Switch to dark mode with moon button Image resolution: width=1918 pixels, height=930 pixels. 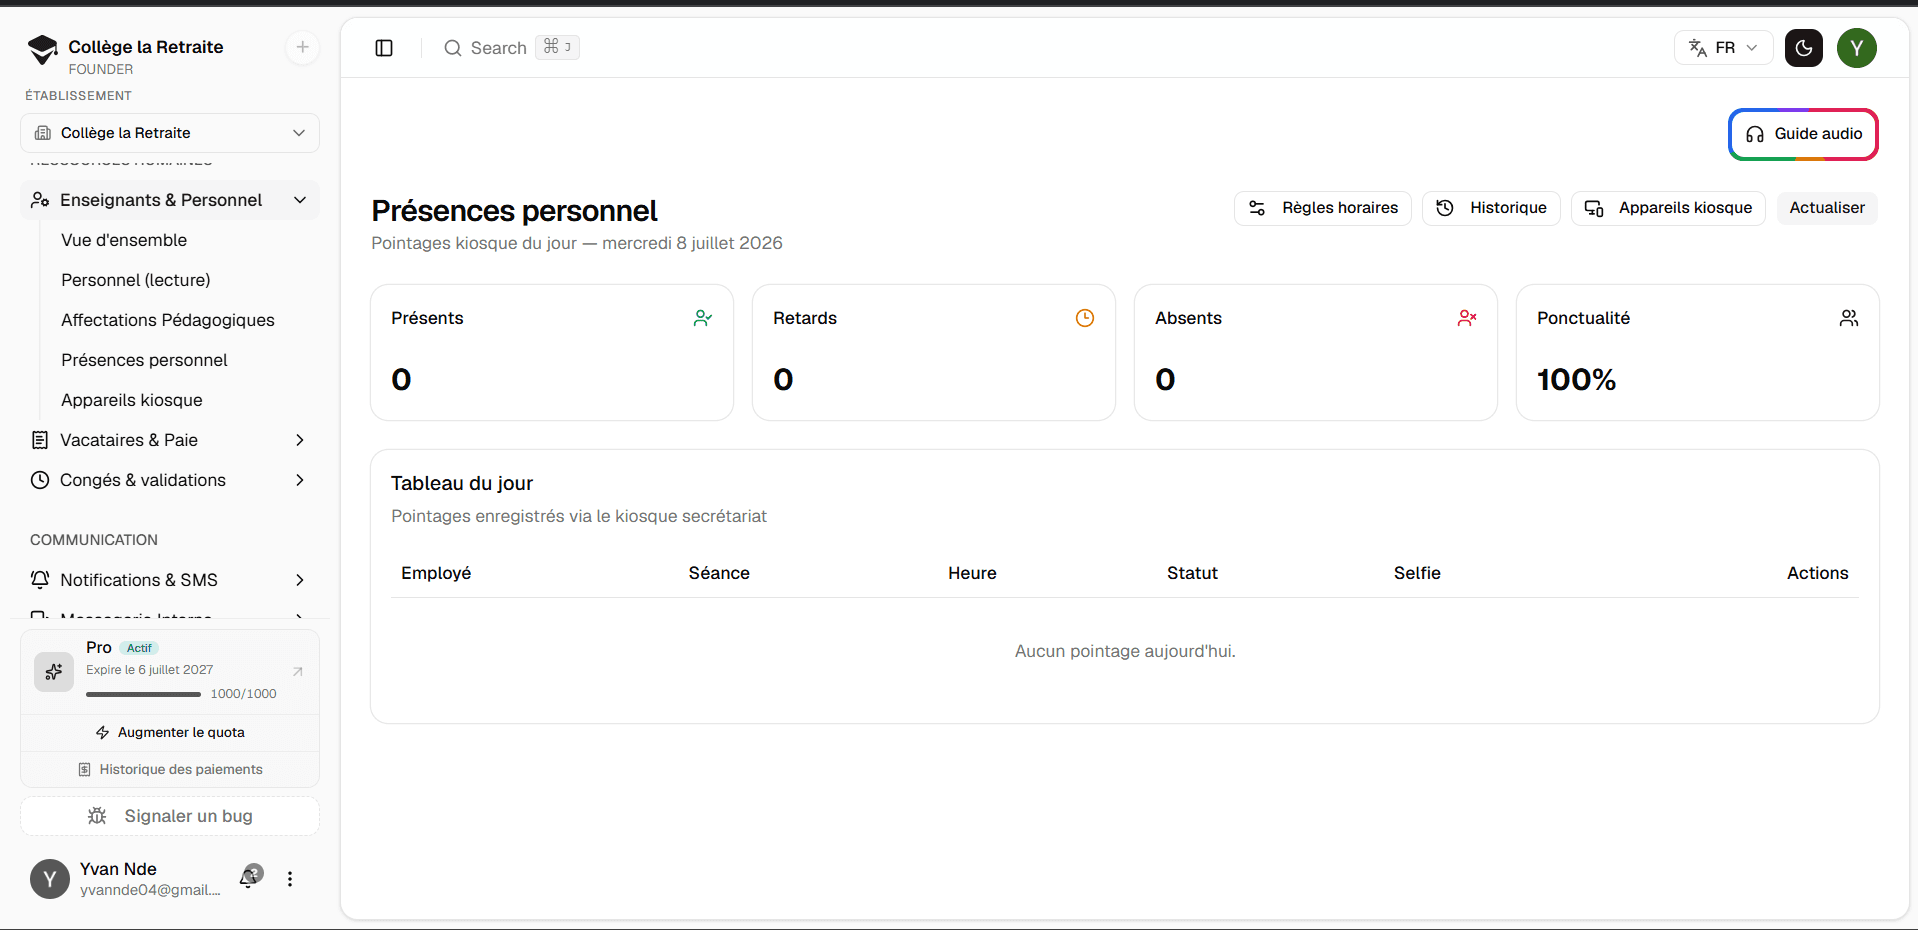point(1804,48)
